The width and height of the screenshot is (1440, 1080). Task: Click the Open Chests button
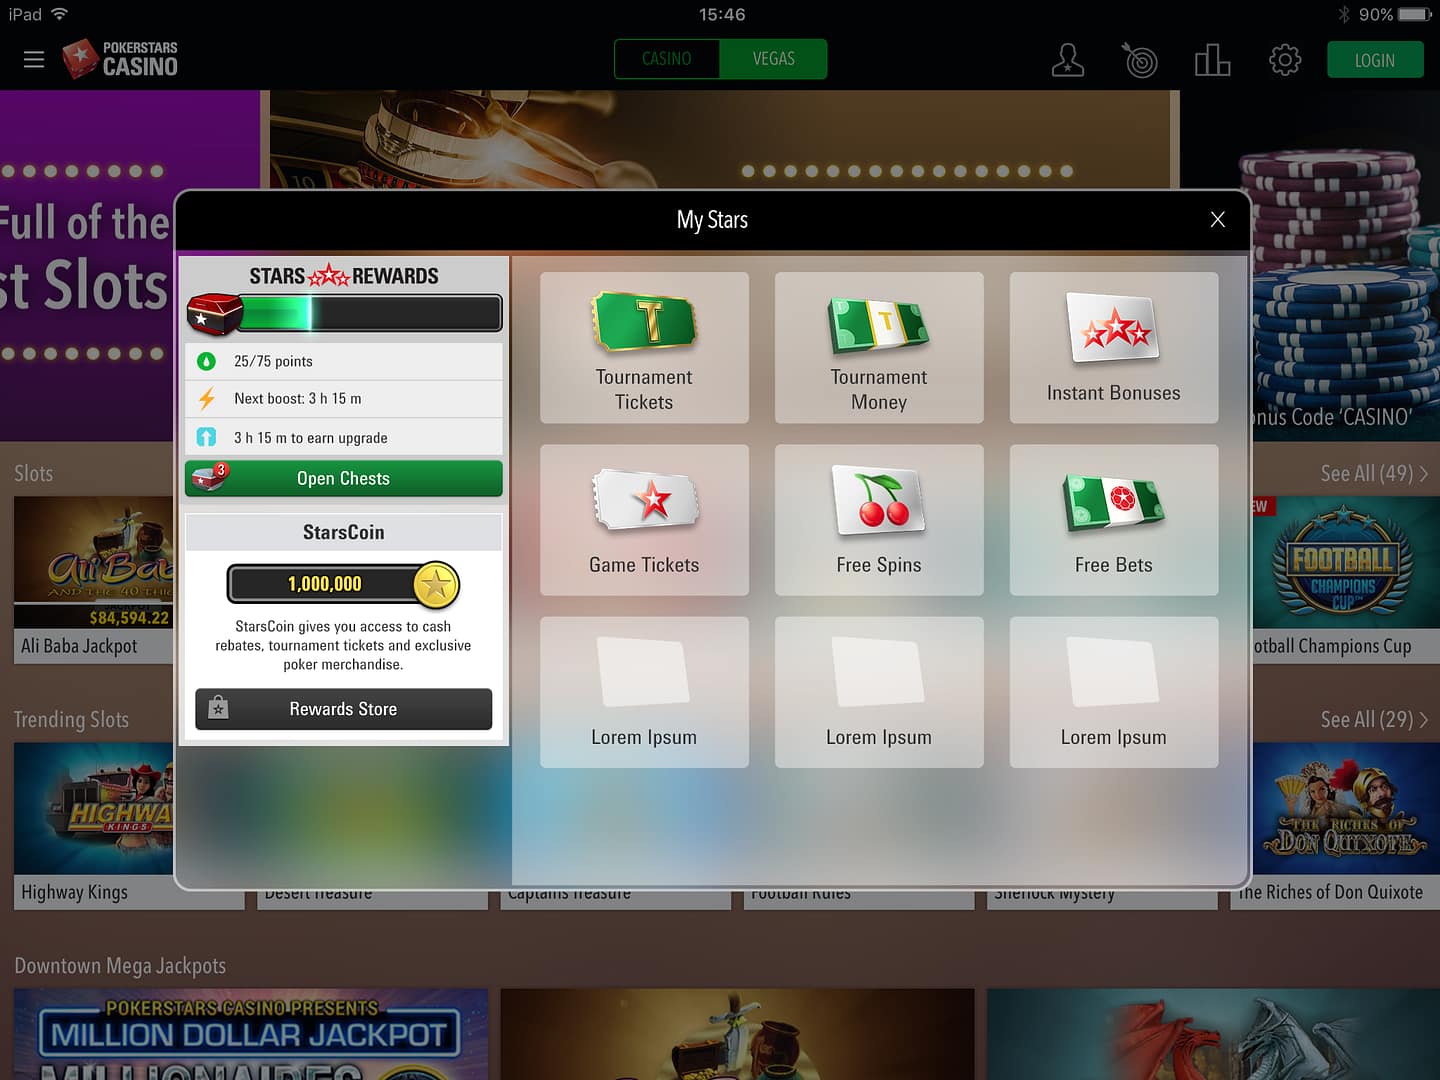[343, 478]
